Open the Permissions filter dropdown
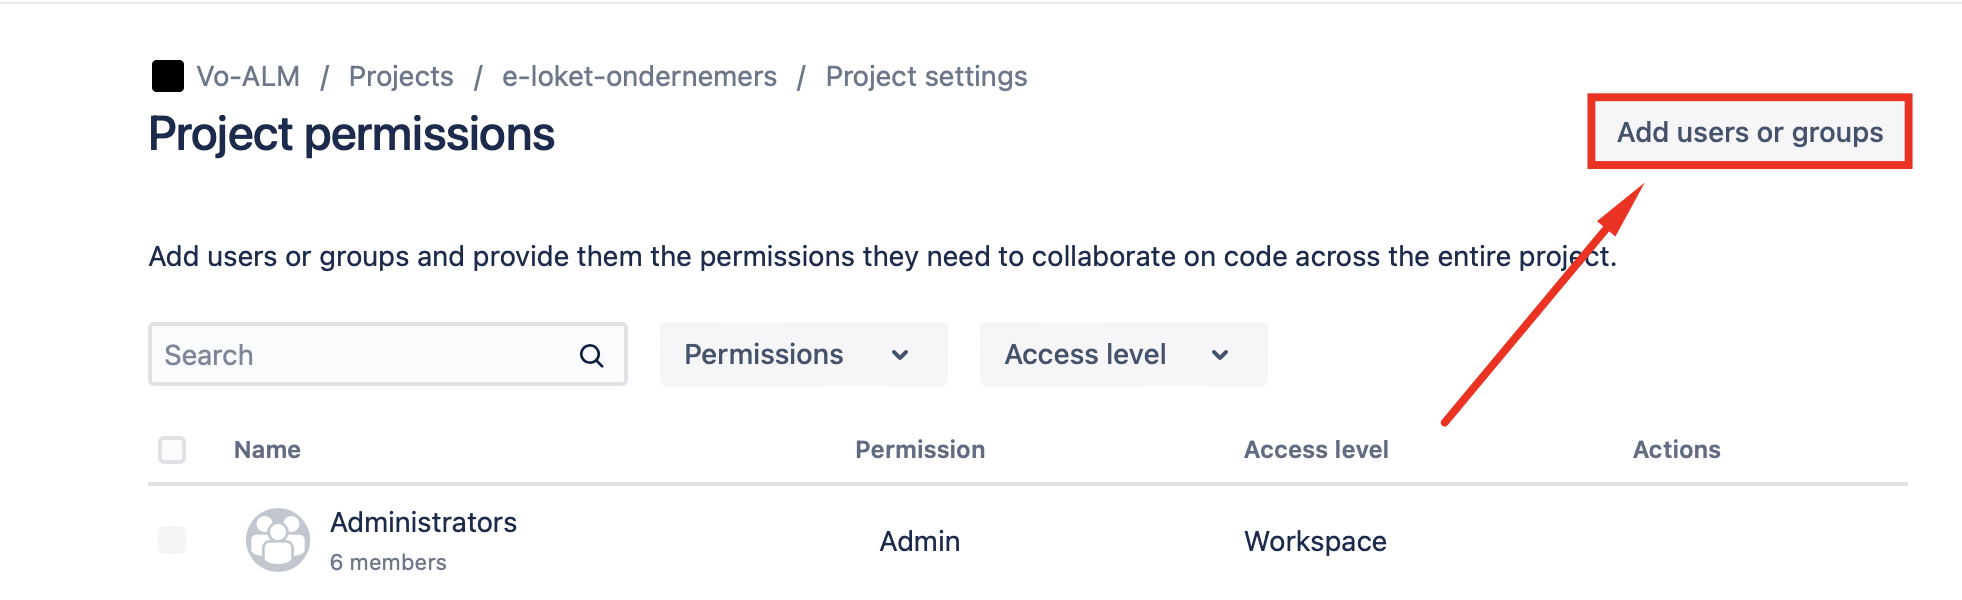The width and height of the screenshot is (1962, 600). 764,355
